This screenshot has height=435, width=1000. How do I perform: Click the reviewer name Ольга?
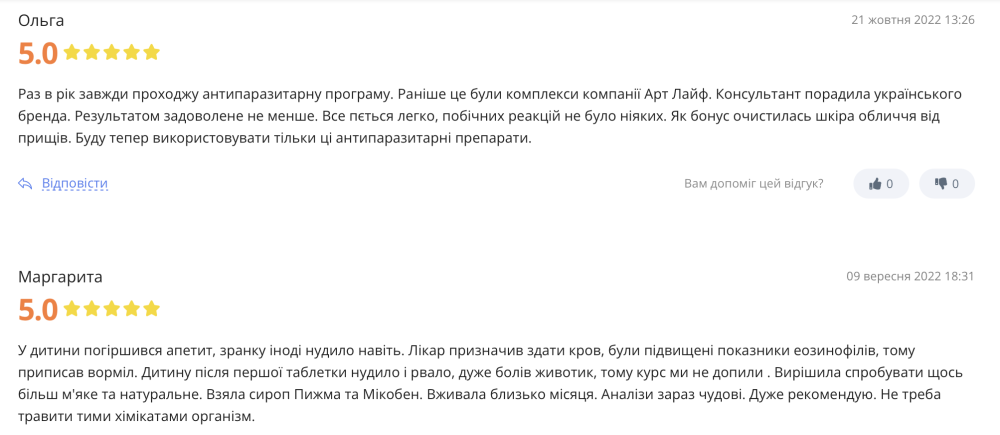tap(41, 20)
